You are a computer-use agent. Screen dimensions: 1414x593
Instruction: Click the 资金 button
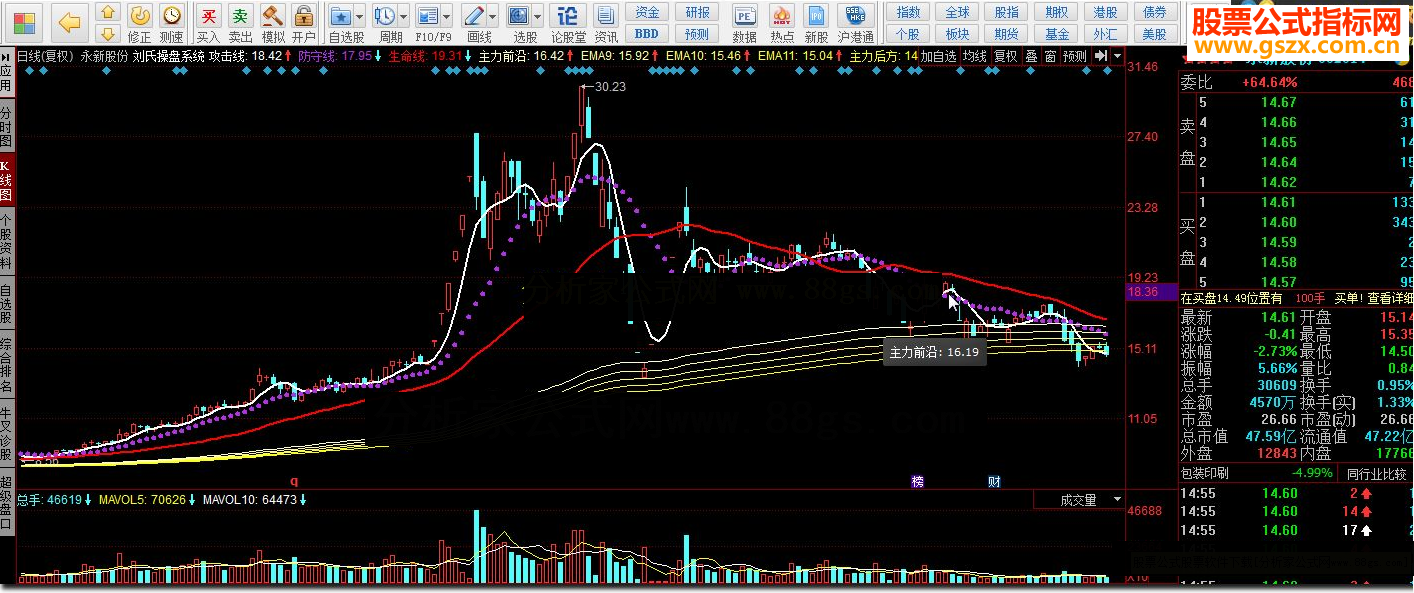click(x=648, y=12)
